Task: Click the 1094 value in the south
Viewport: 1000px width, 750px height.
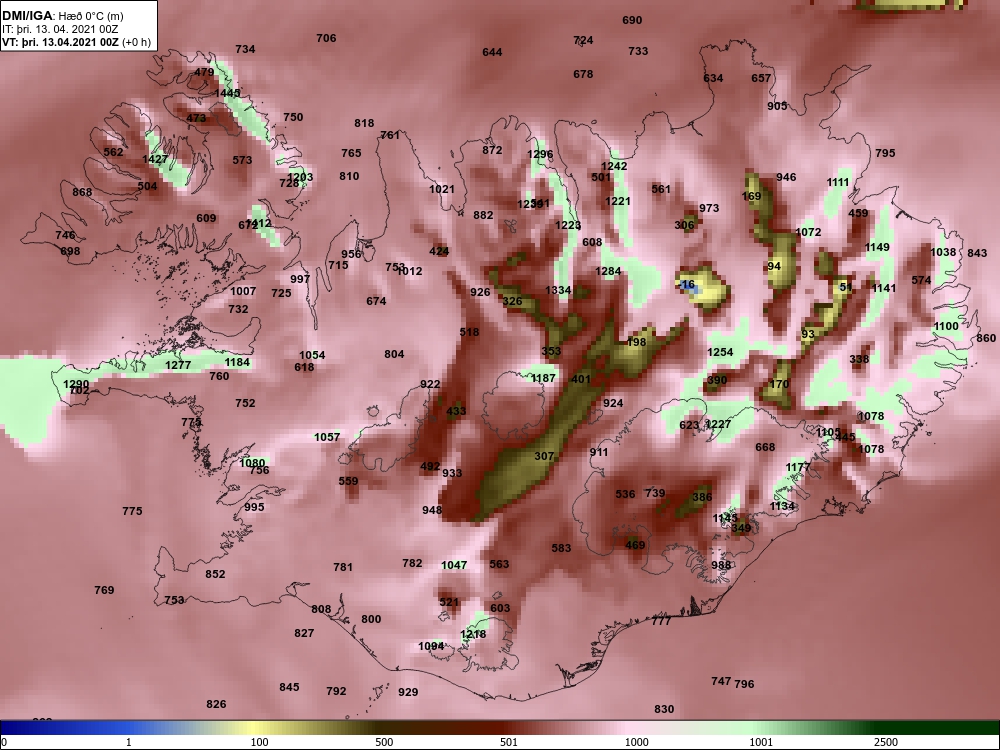Action: (431, 646)
